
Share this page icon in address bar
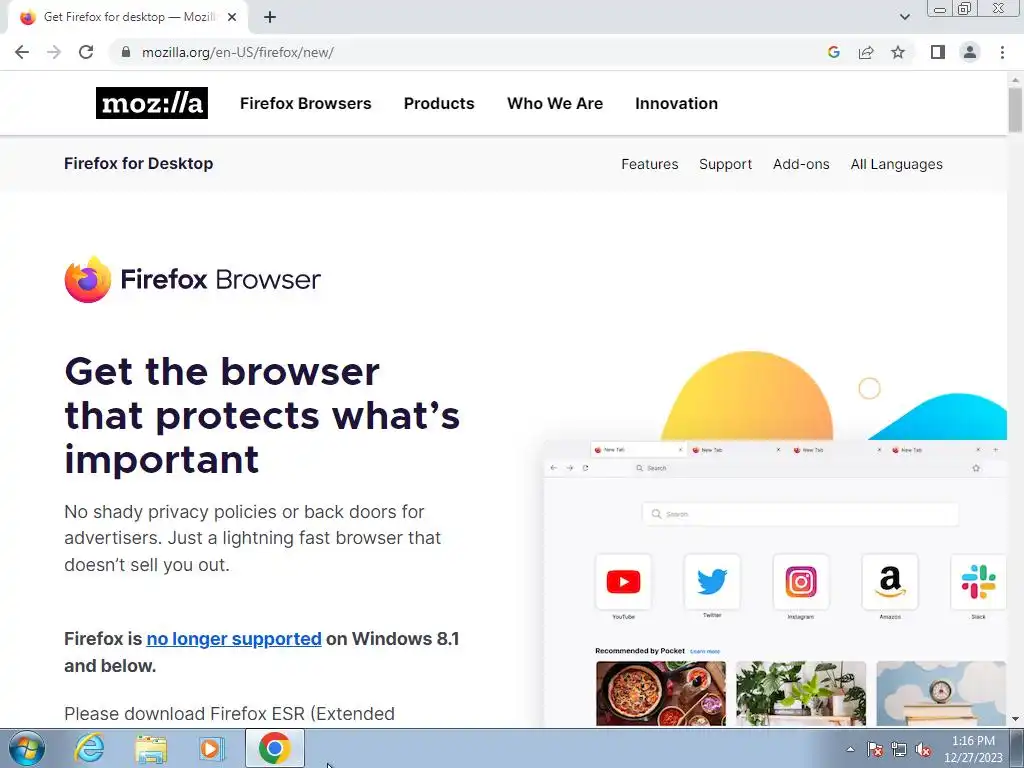(866, 52)
